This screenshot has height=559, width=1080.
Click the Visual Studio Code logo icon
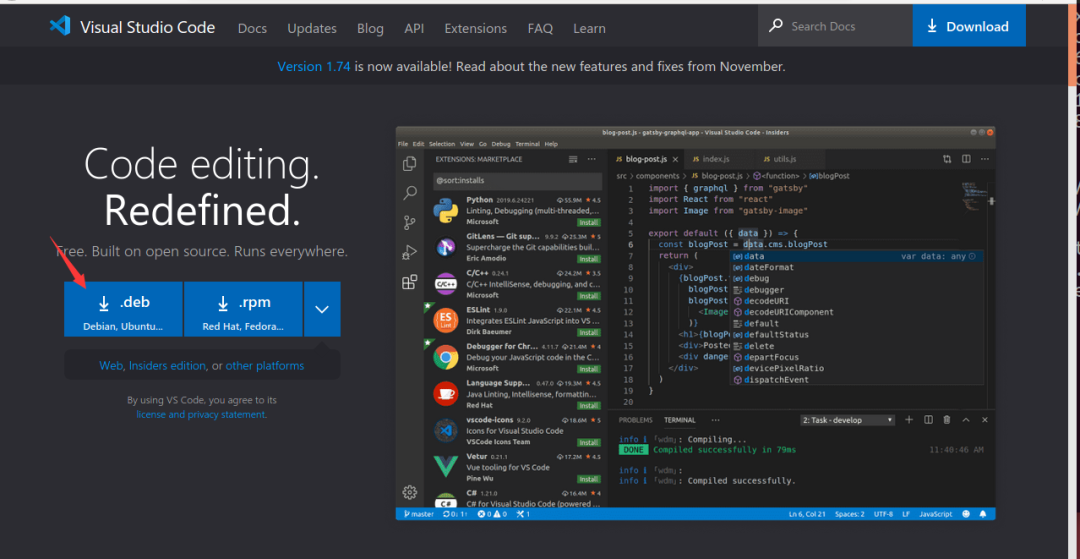click(x=60, y=27)
